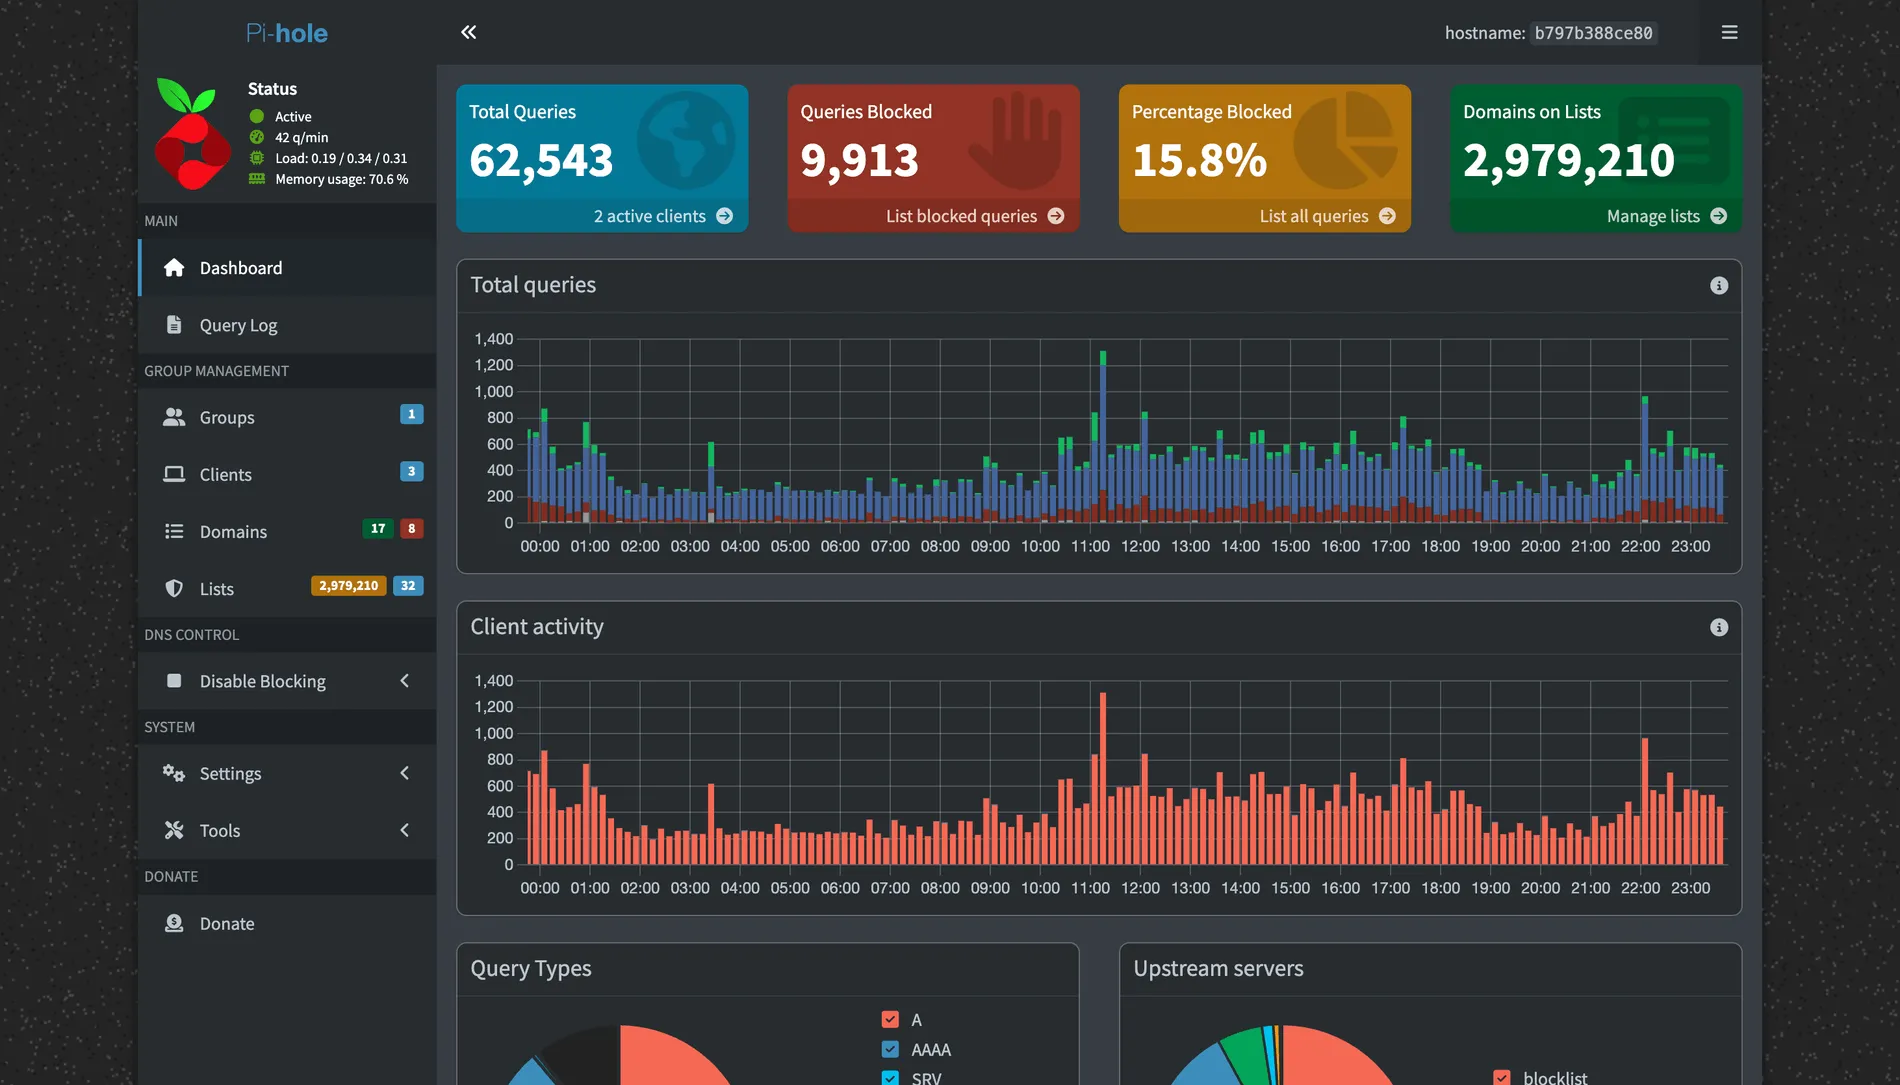Toggle the blocklist upstream checkbox

pyautogui.click(x=1502, y=1077)
